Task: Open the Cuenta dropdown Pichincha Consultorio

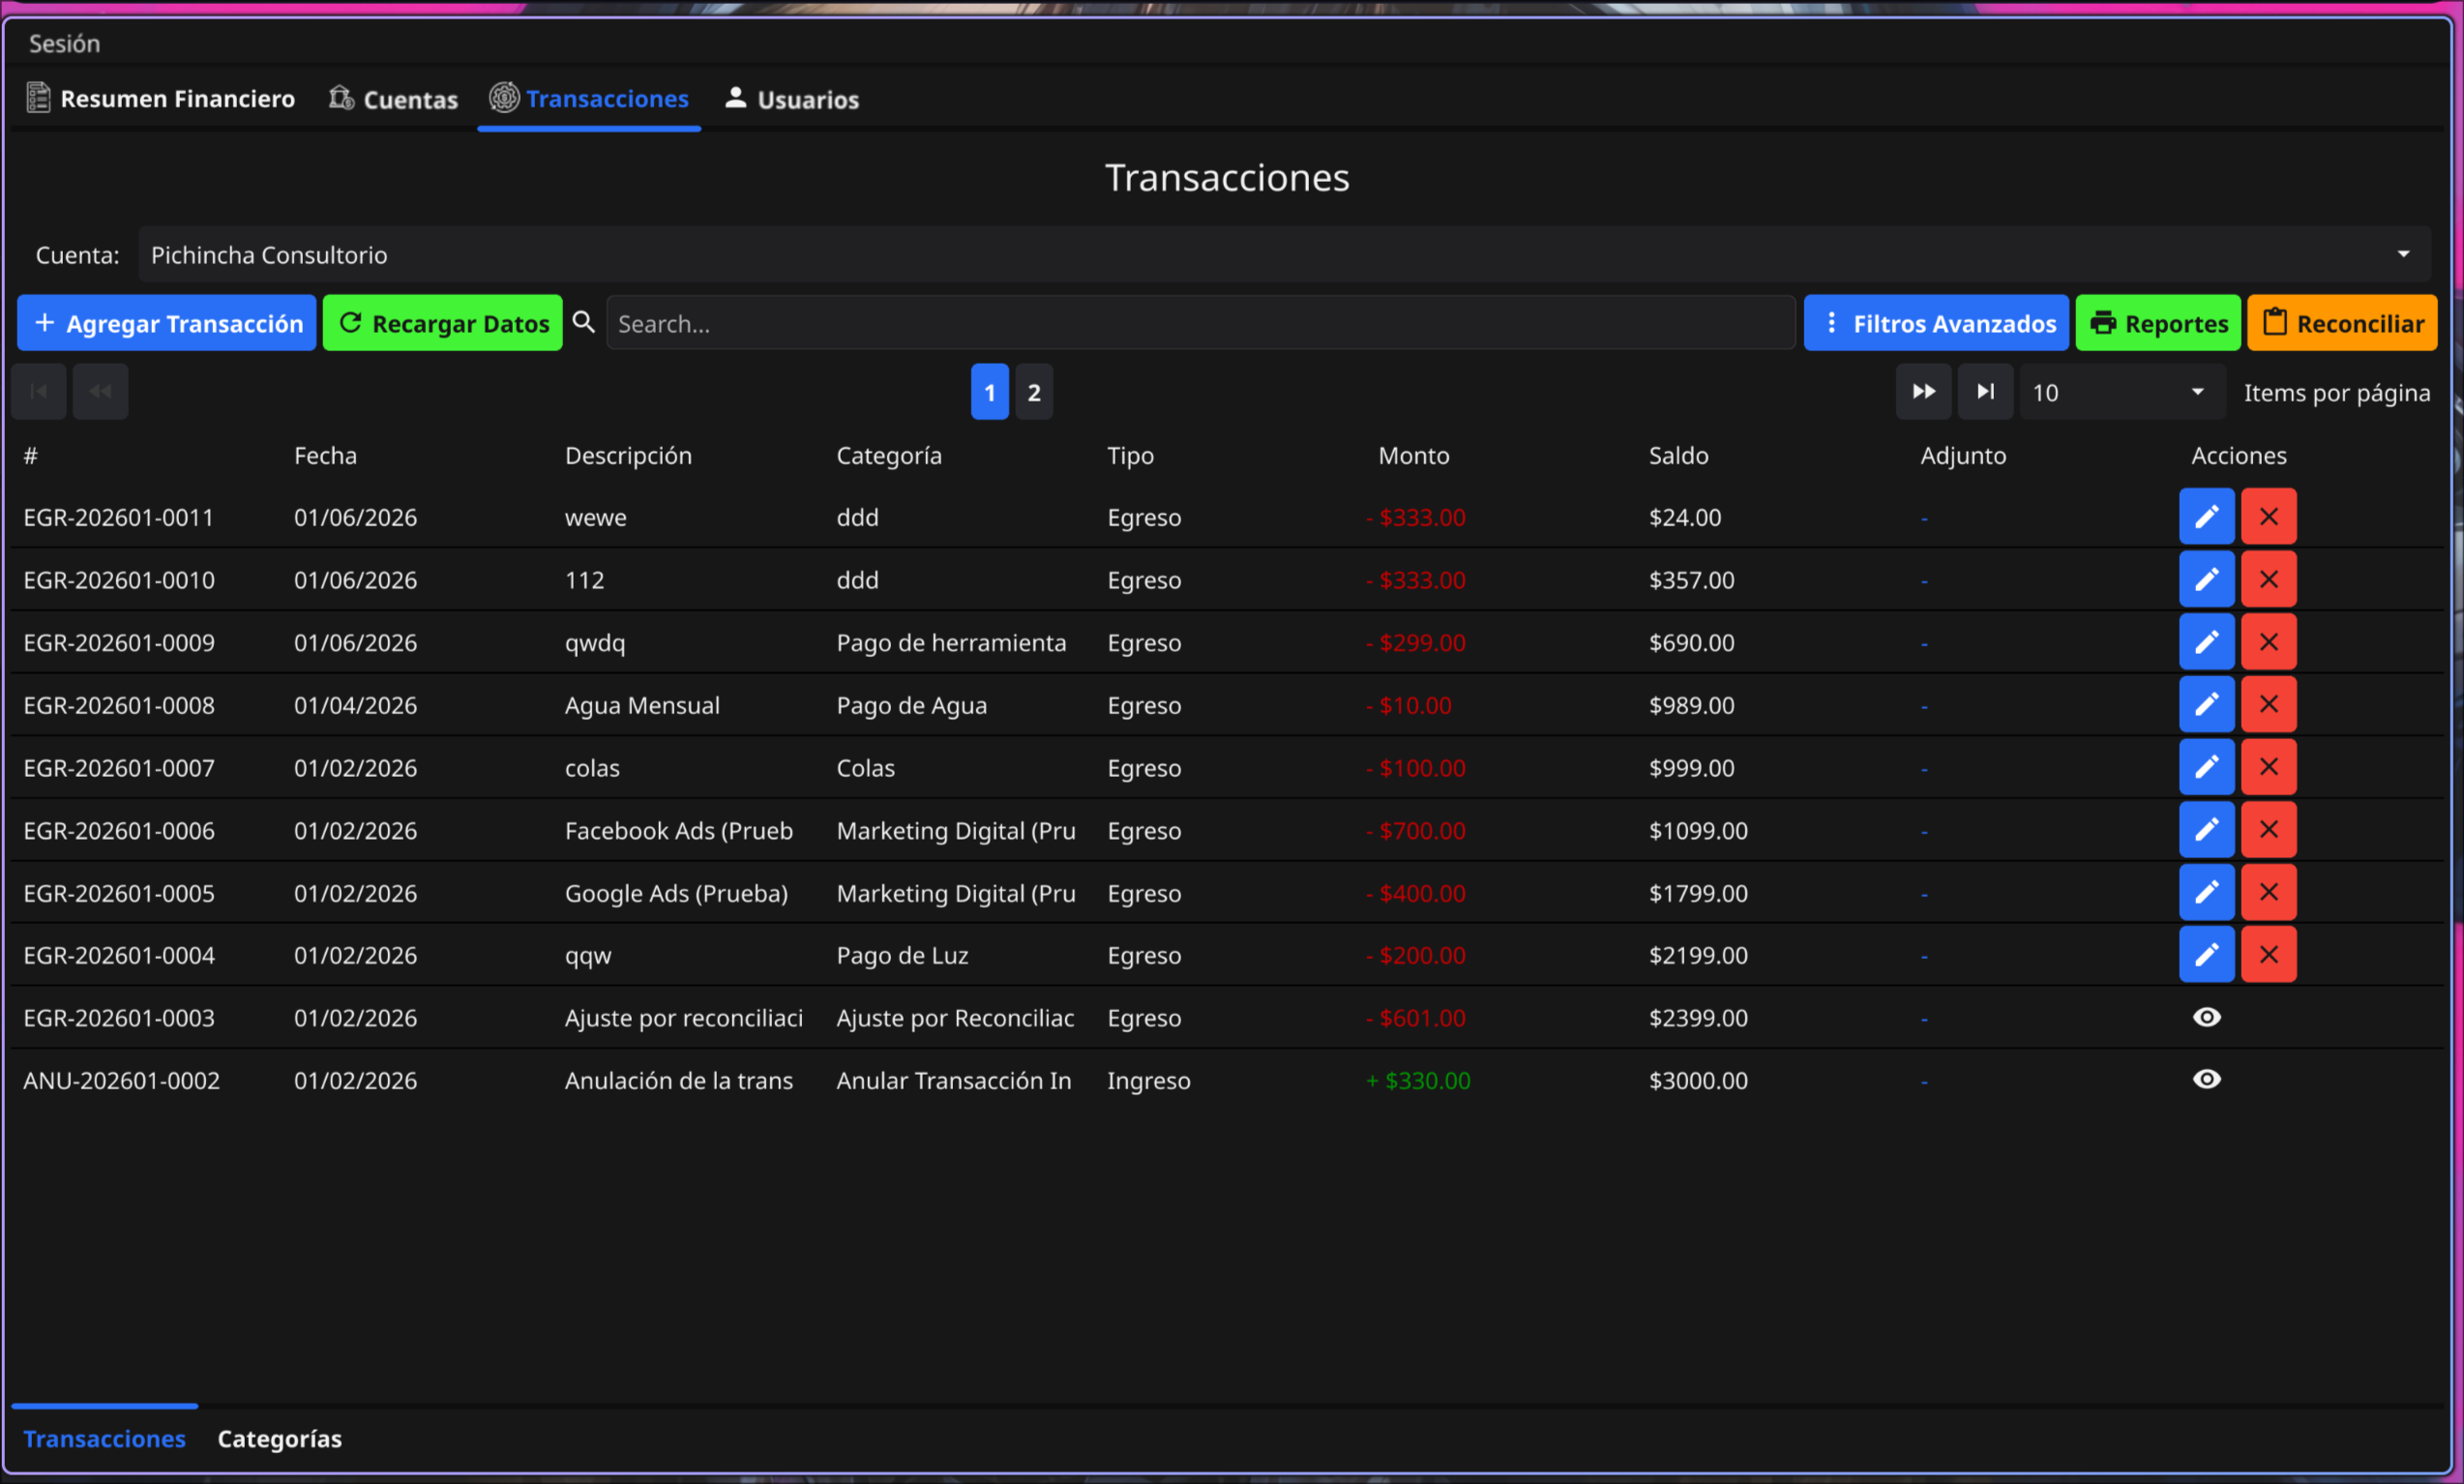Action: (1284, 255)
